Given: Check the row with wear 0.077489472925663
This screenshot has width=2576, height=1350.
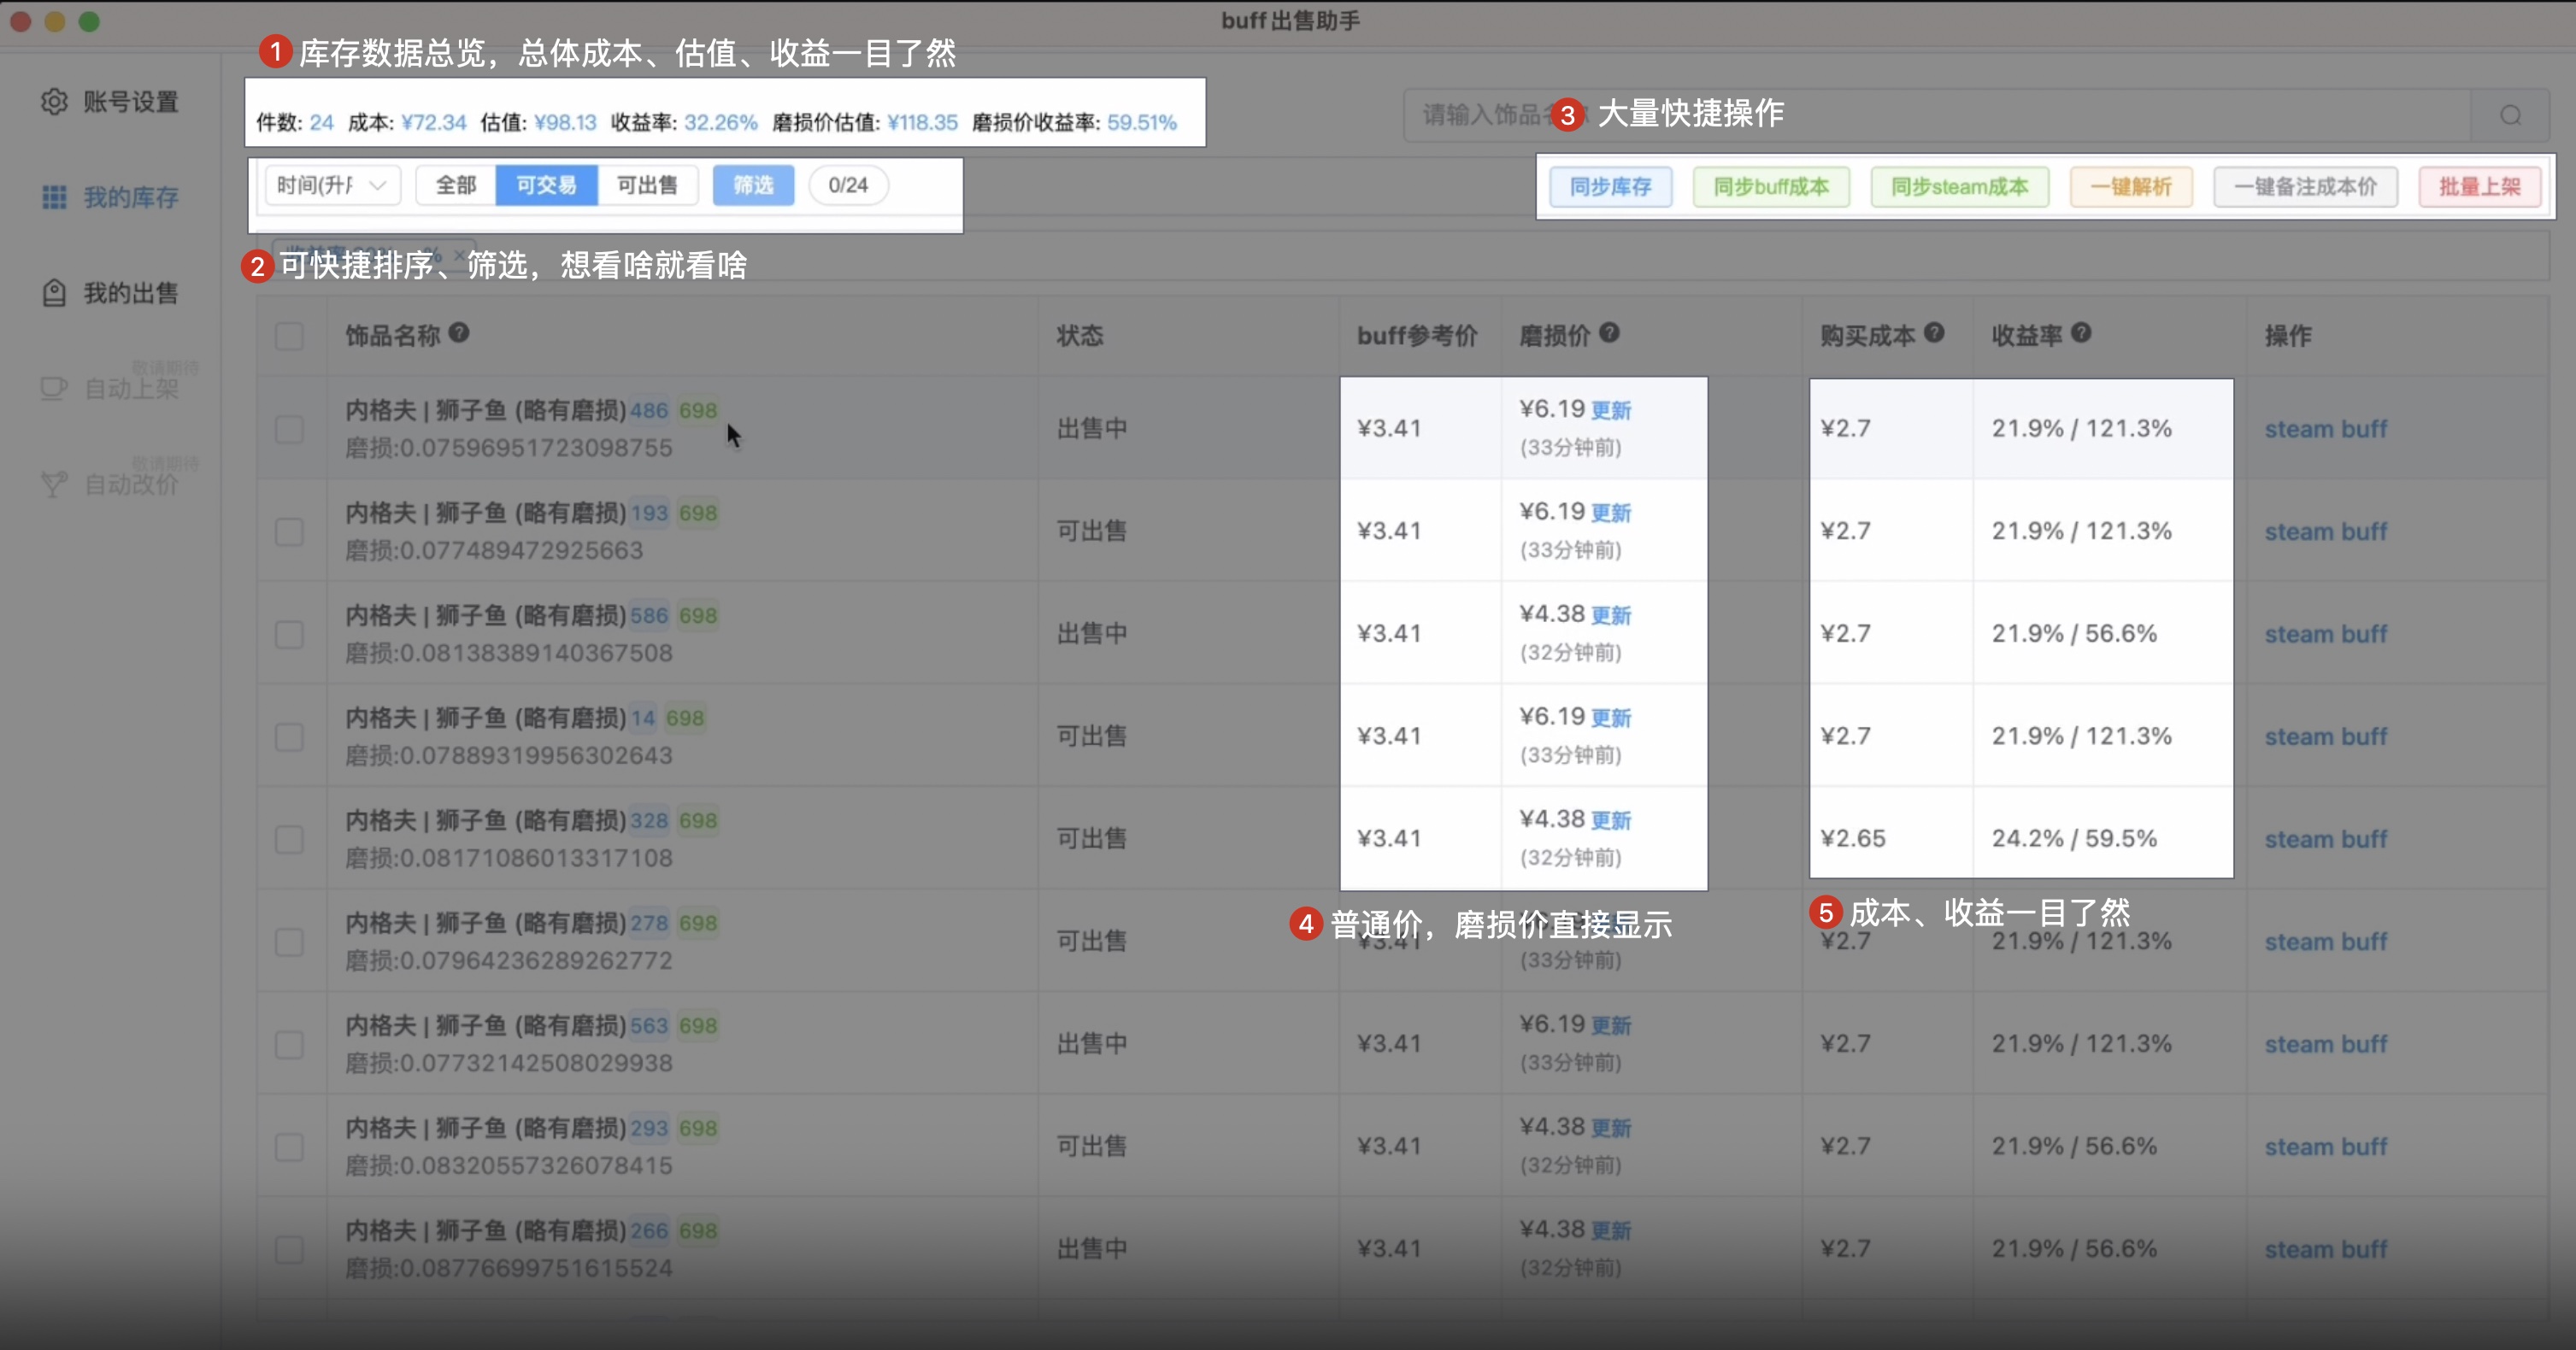Looking at the screenshot, I should coord(289,531).
